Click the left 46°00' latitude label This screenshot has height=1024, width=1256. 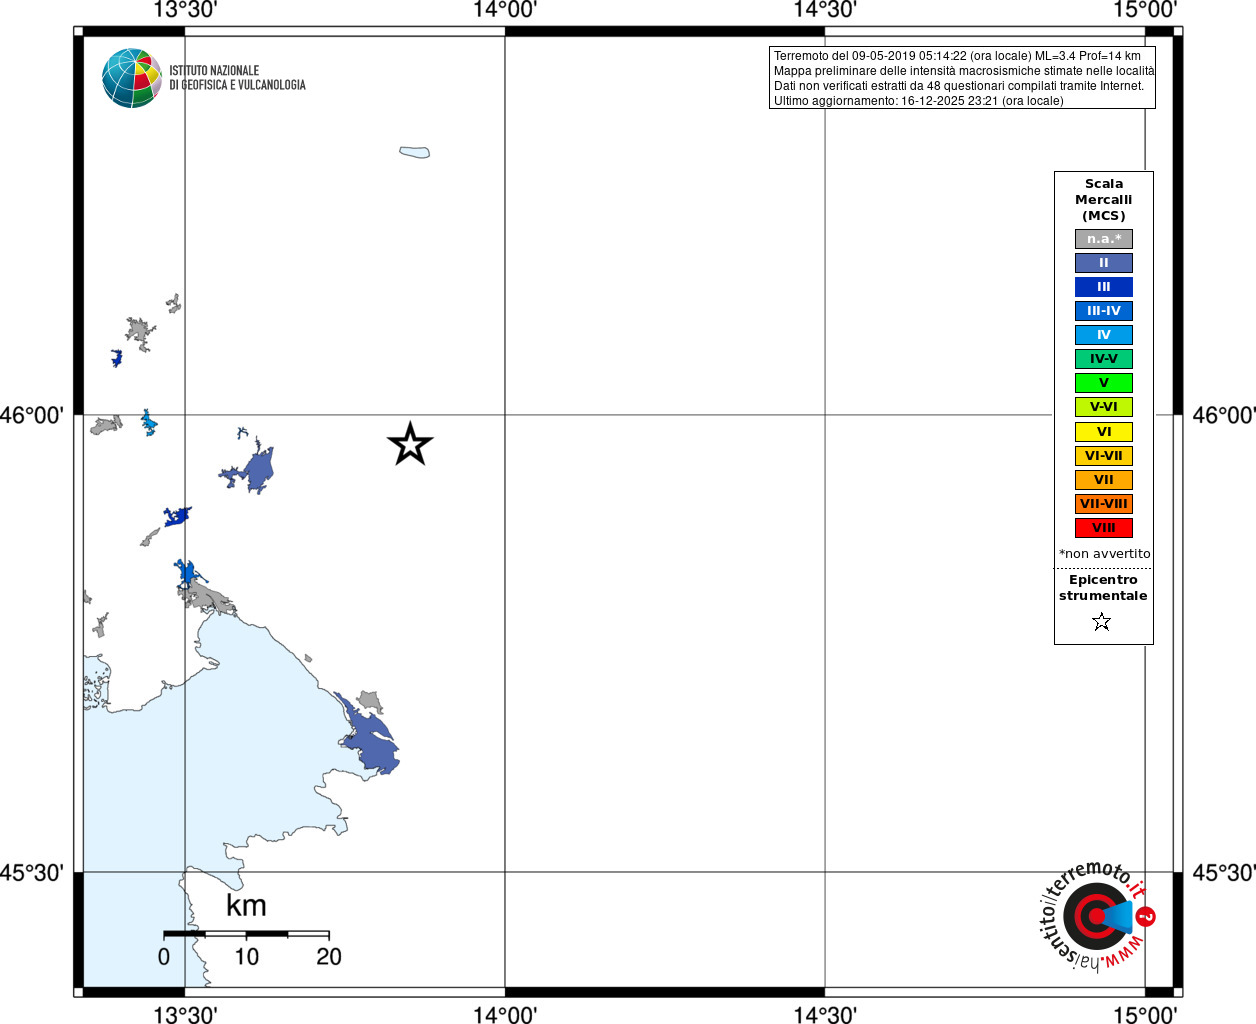click(32, 415)
